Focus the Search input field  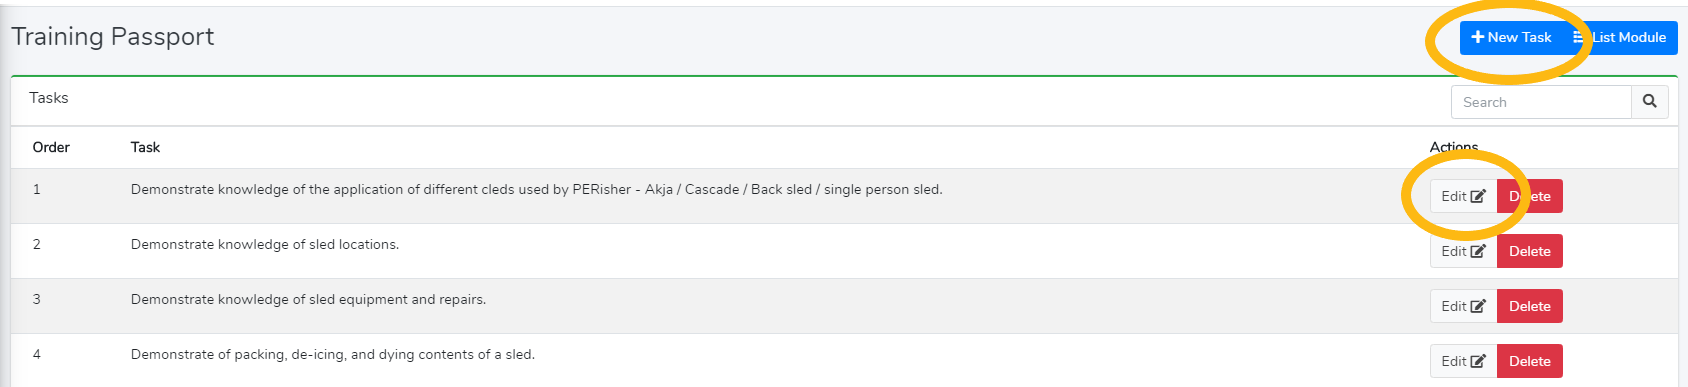click(x=1541, y=102)
